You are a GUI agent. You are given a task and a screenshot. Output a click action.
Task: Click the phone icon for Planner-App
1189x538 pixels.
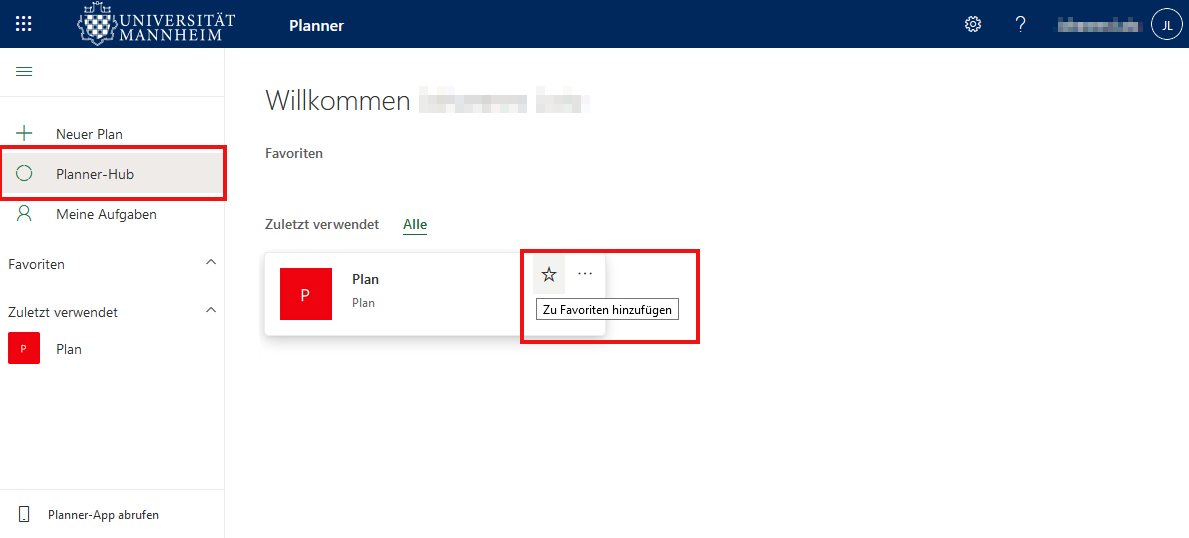[24, 514]
